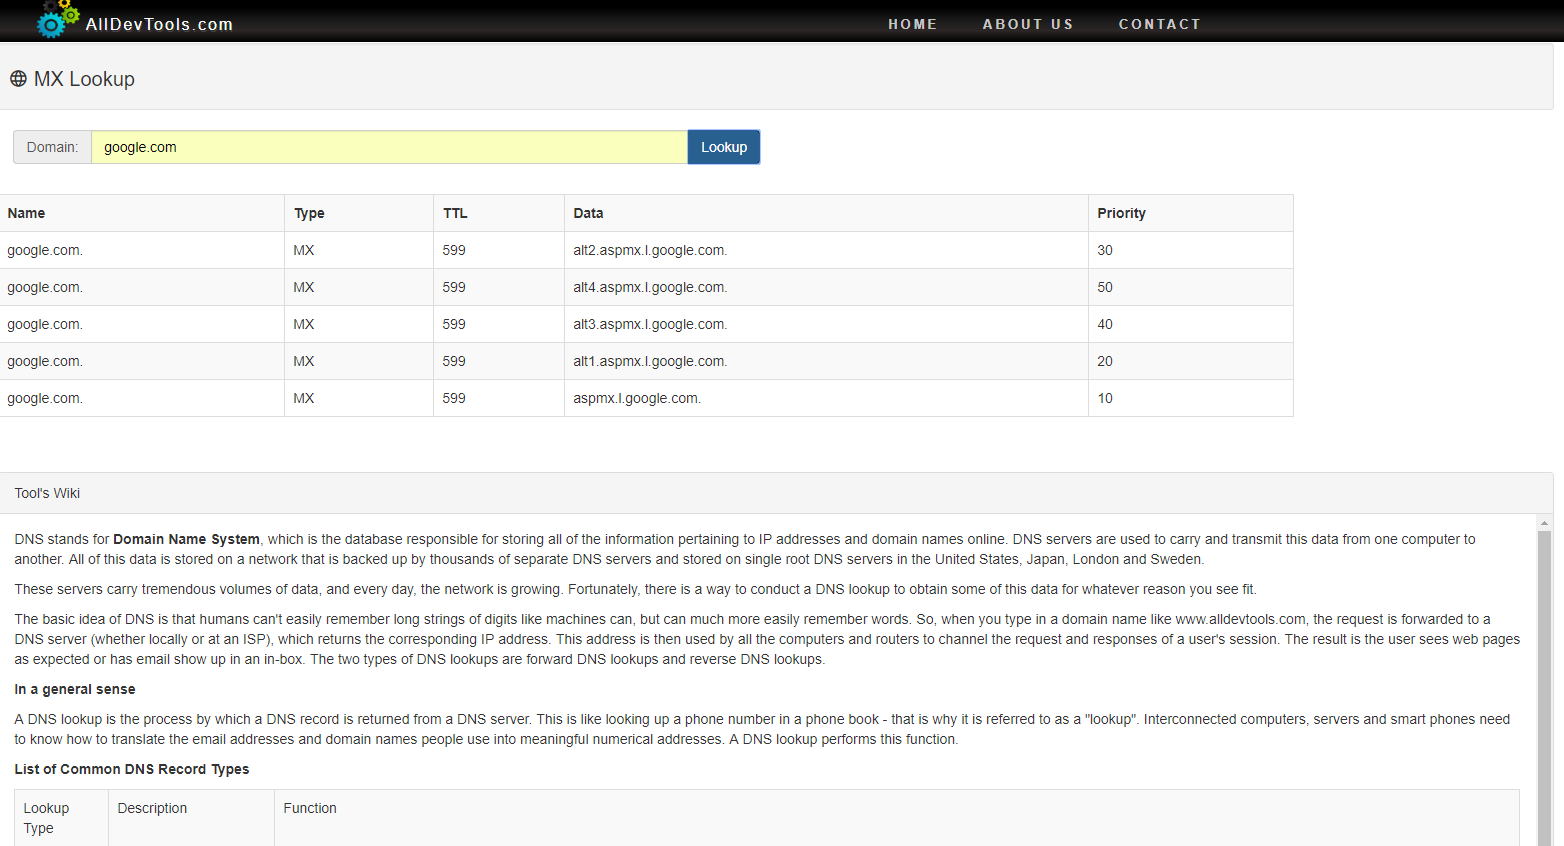Click the wiki panel vertical scrollbar track
This screenshot has width=1564, height=846.
[x=1544, y=688]
